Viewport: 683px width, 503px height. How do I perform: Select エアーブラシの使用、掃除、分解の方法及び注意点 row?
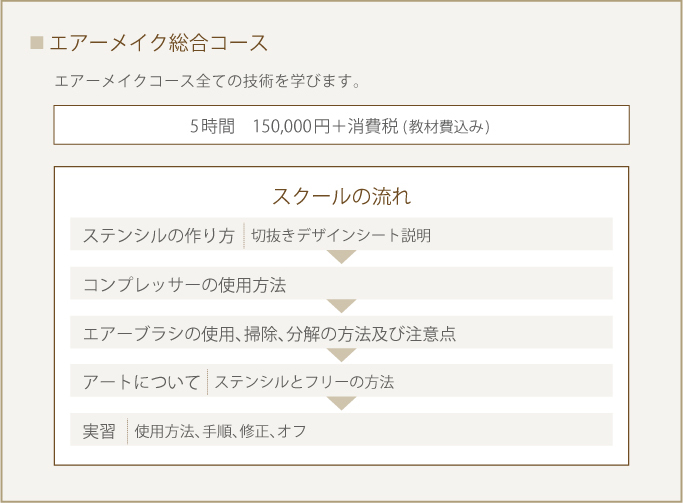point(342,332)
